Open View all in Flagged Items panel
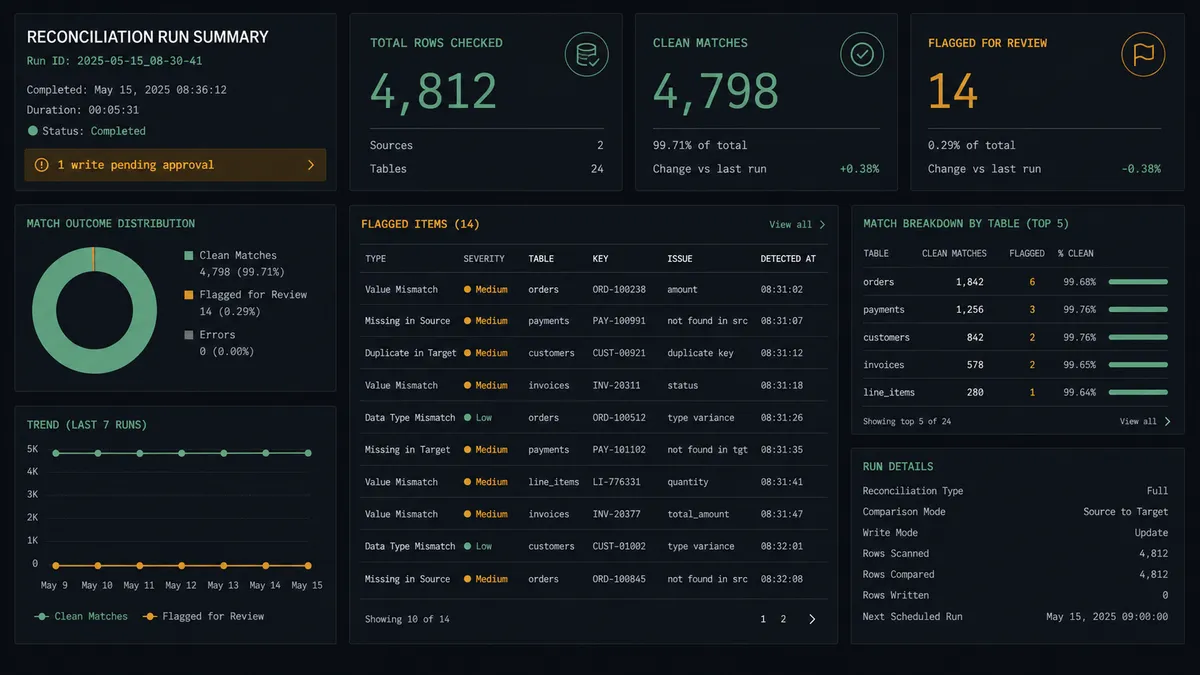Image resolution: width=1200 pixels, height=675 pixels. (x=797, y=225)
